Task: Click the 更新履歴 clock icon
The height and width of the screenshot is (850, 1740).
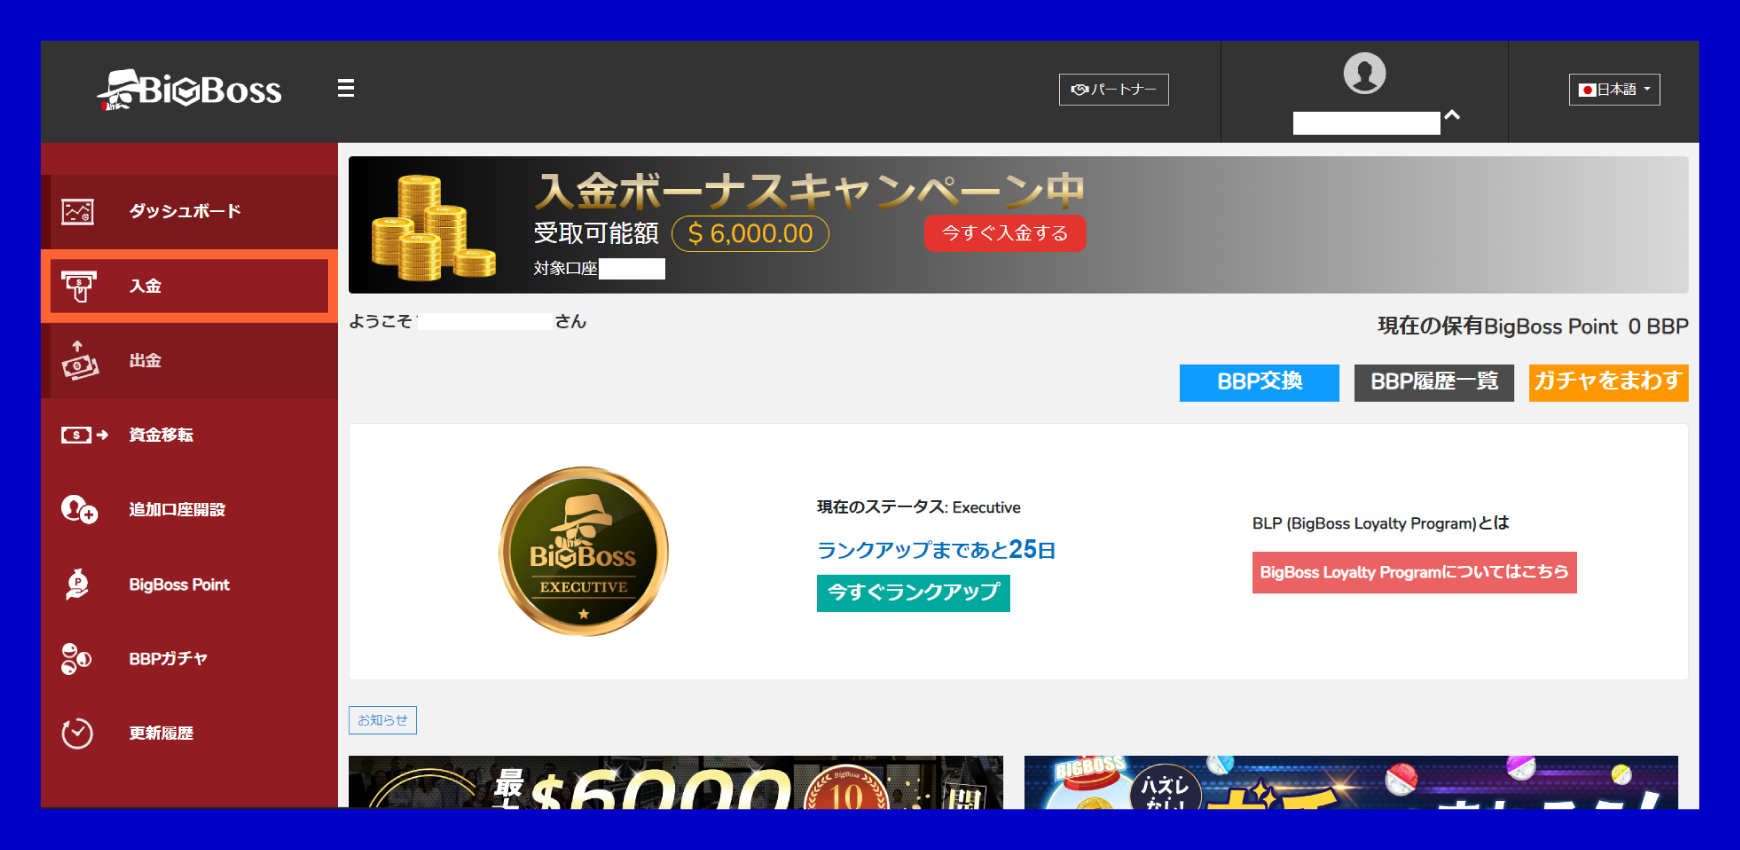Action: pos(77,733)
